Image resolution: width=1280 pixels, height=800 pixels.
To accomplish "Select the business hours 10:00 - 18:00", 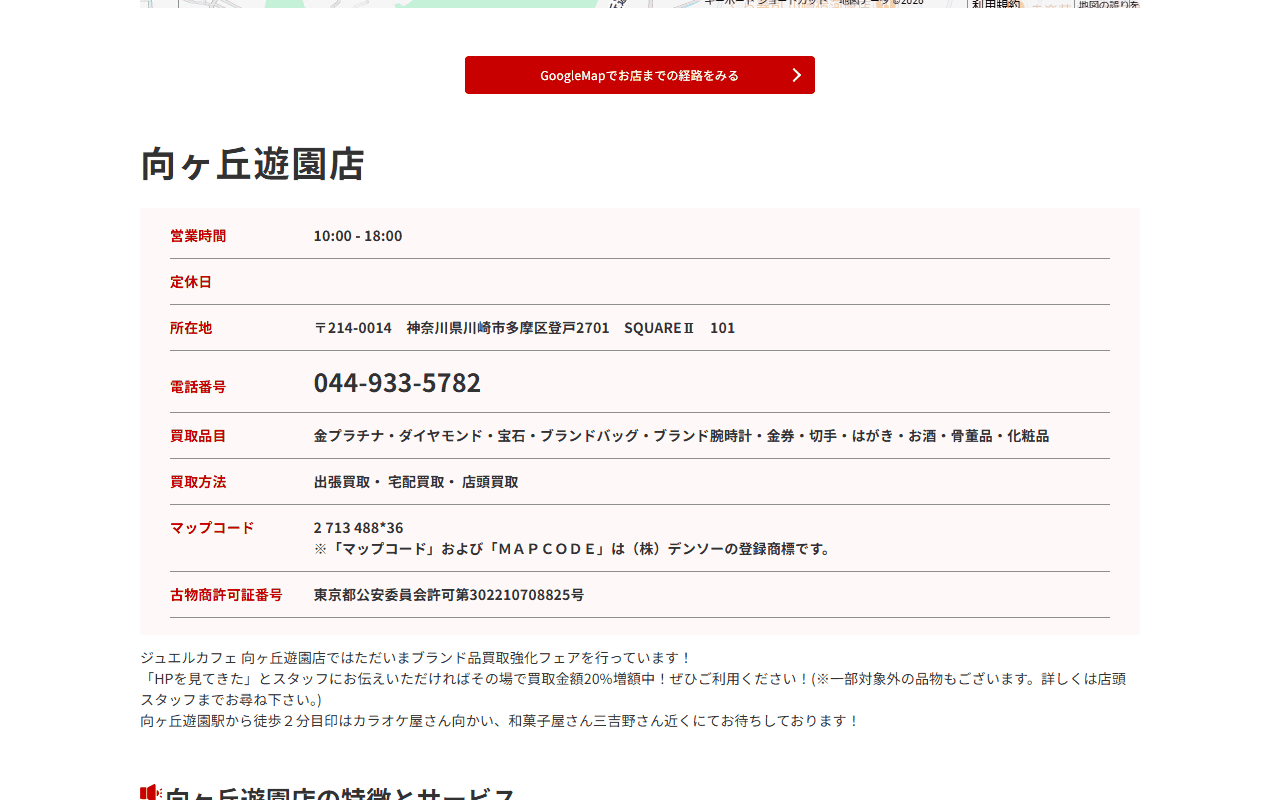I will [x=358, y=236].
